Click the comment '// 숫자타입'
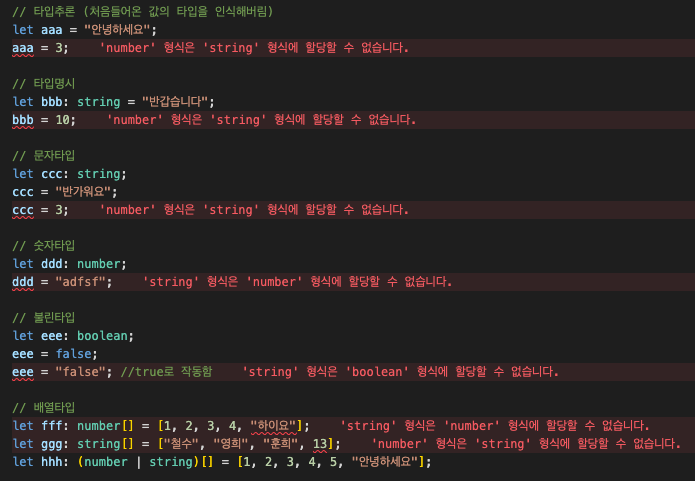Viewport: 695px width, 481px height. (44, 246)
